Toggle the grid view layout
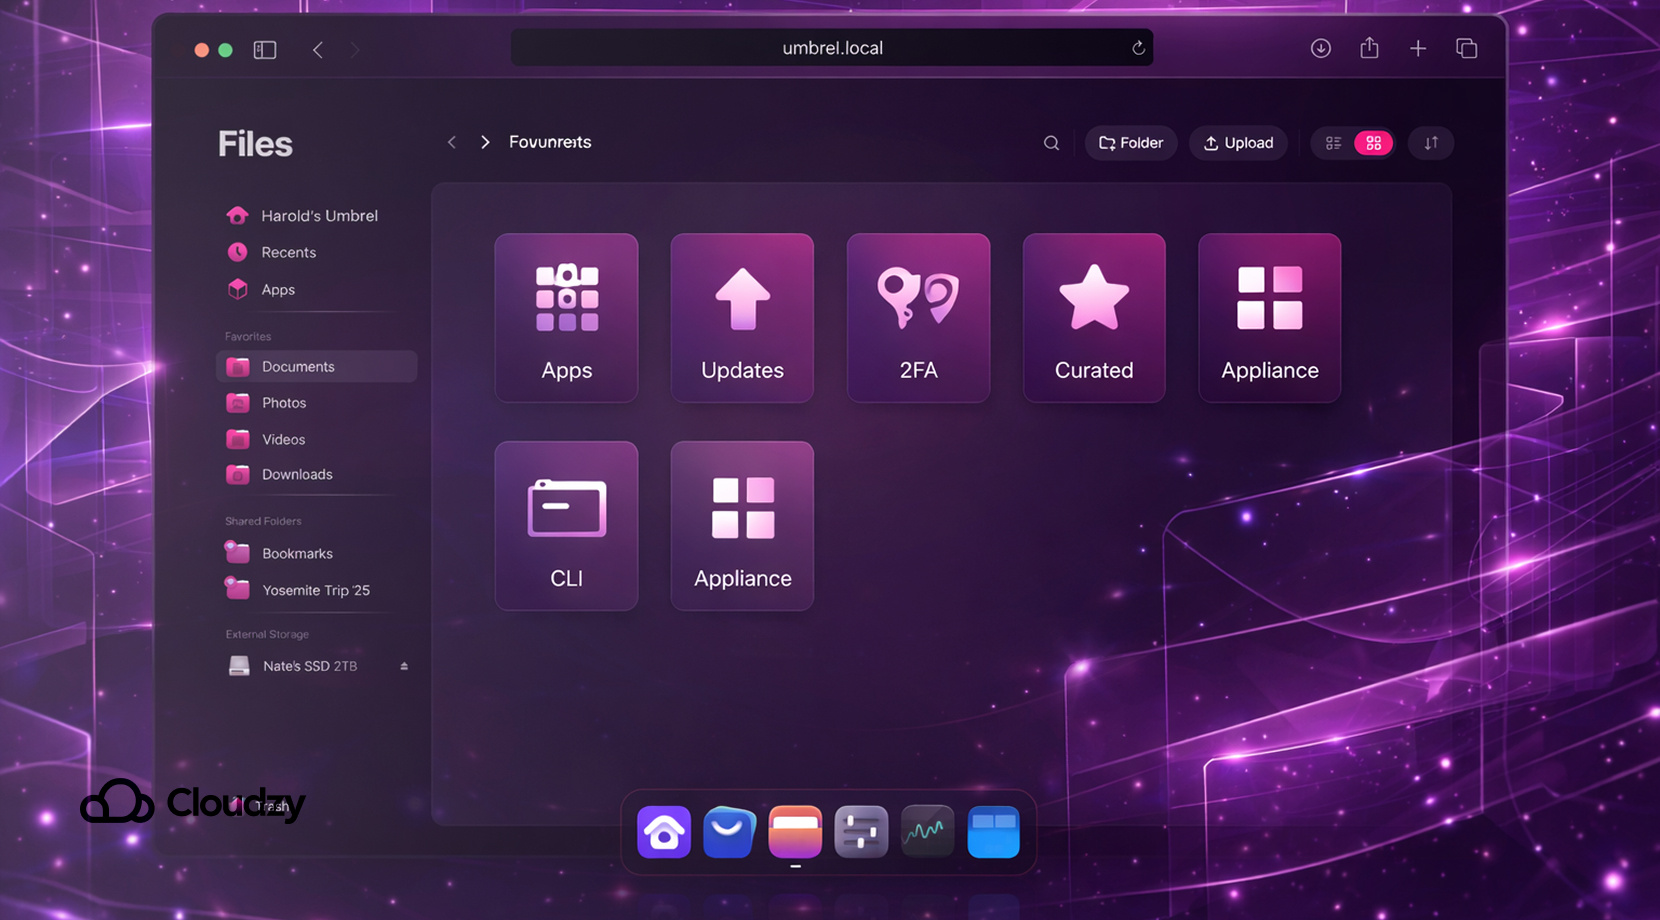Image resolution: width=1660 pixels, height=920 pixels. (x=1375, y=143)
